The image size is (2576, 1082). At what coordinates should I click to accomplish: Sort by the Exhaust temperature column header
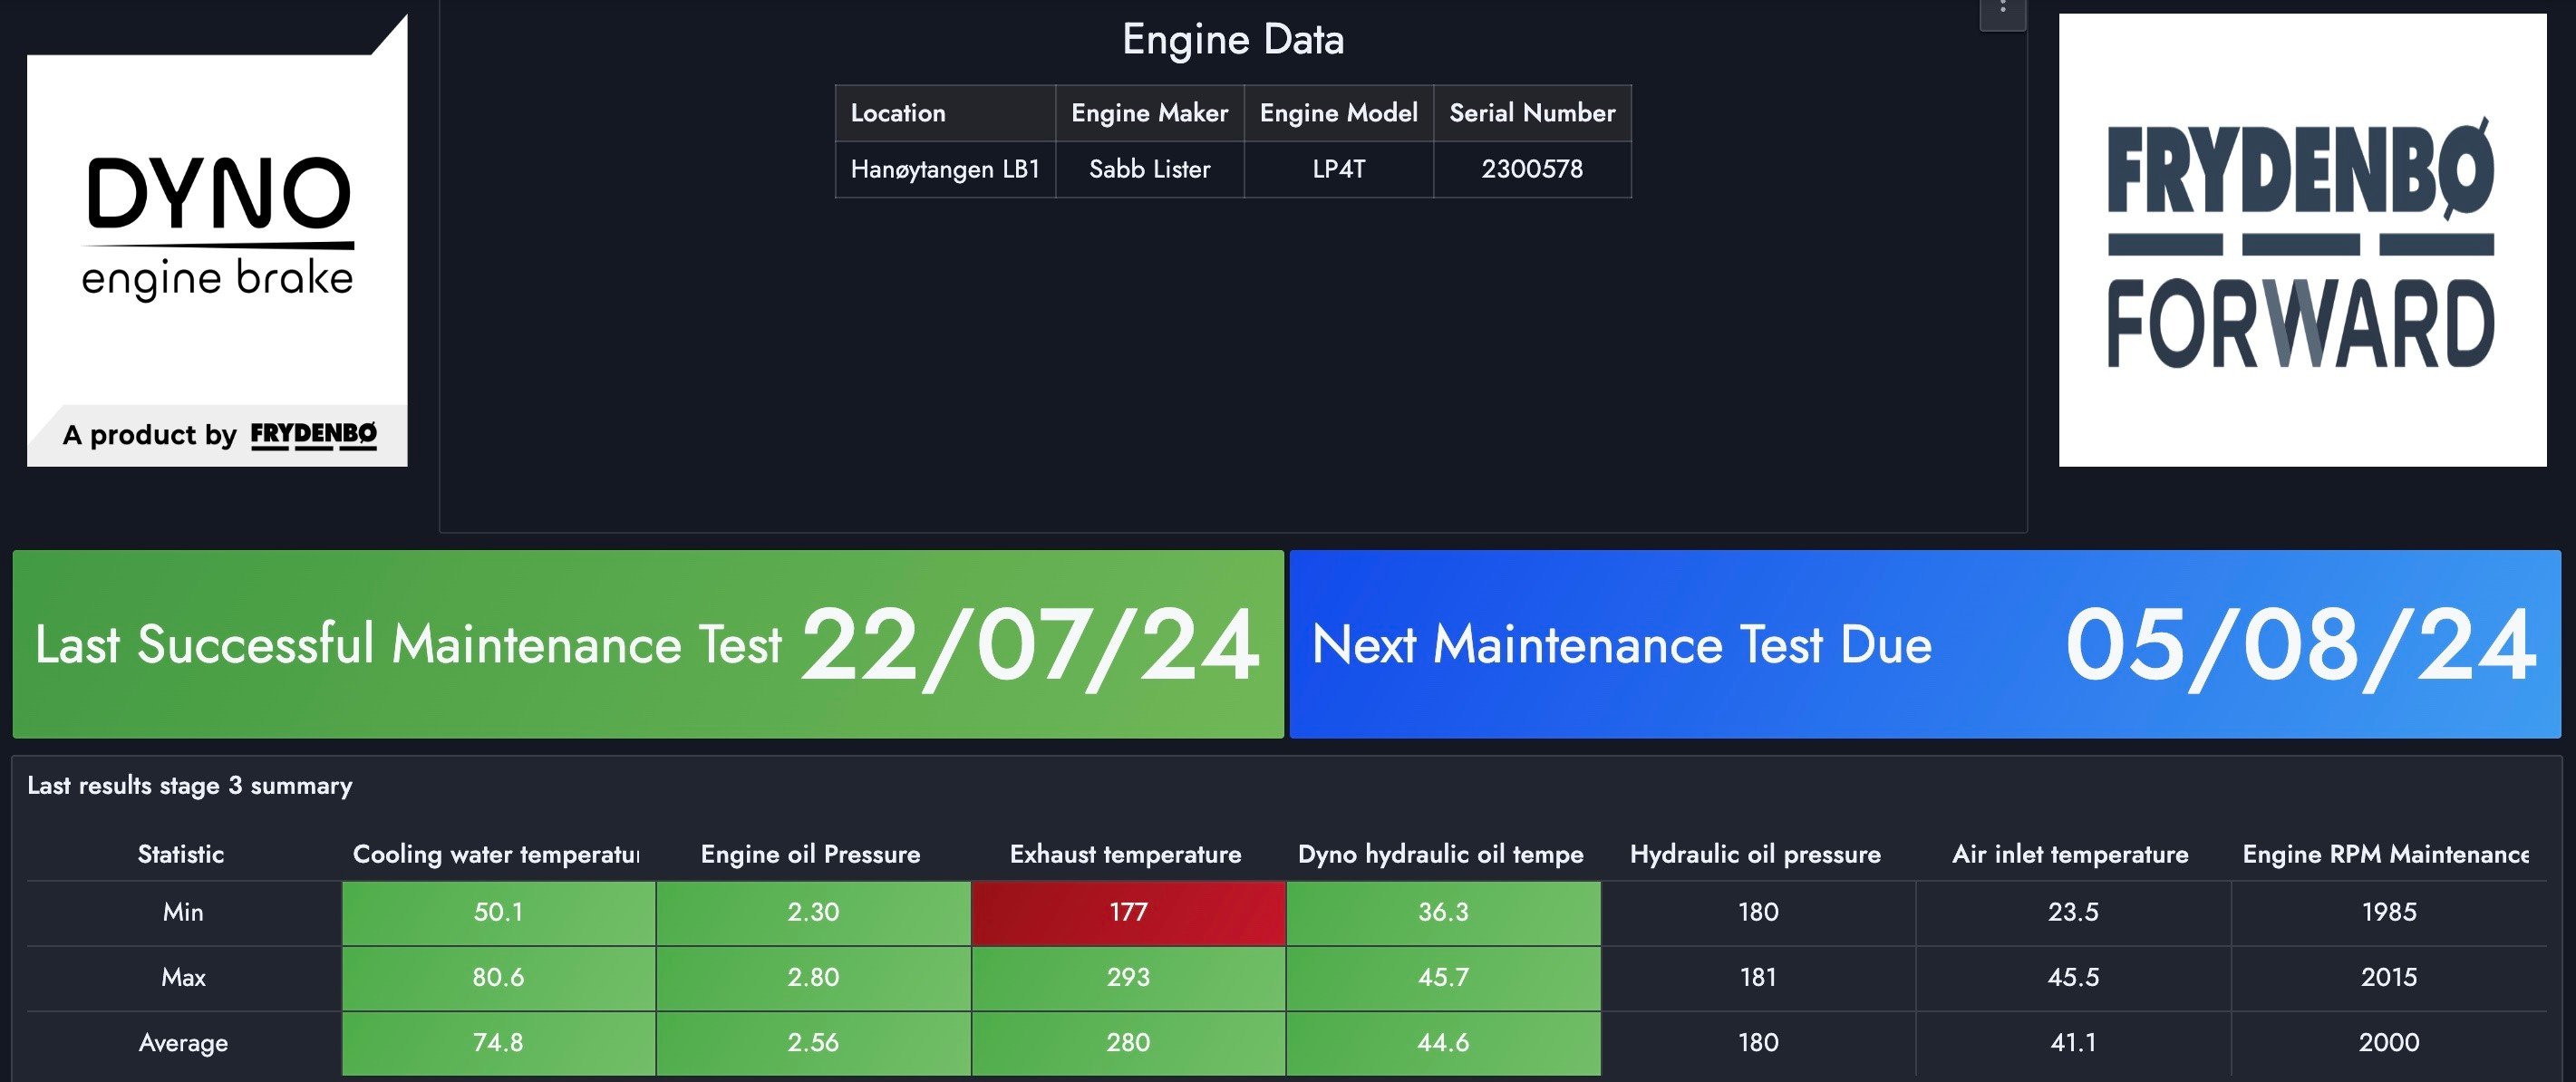(x=1126, y=855)
